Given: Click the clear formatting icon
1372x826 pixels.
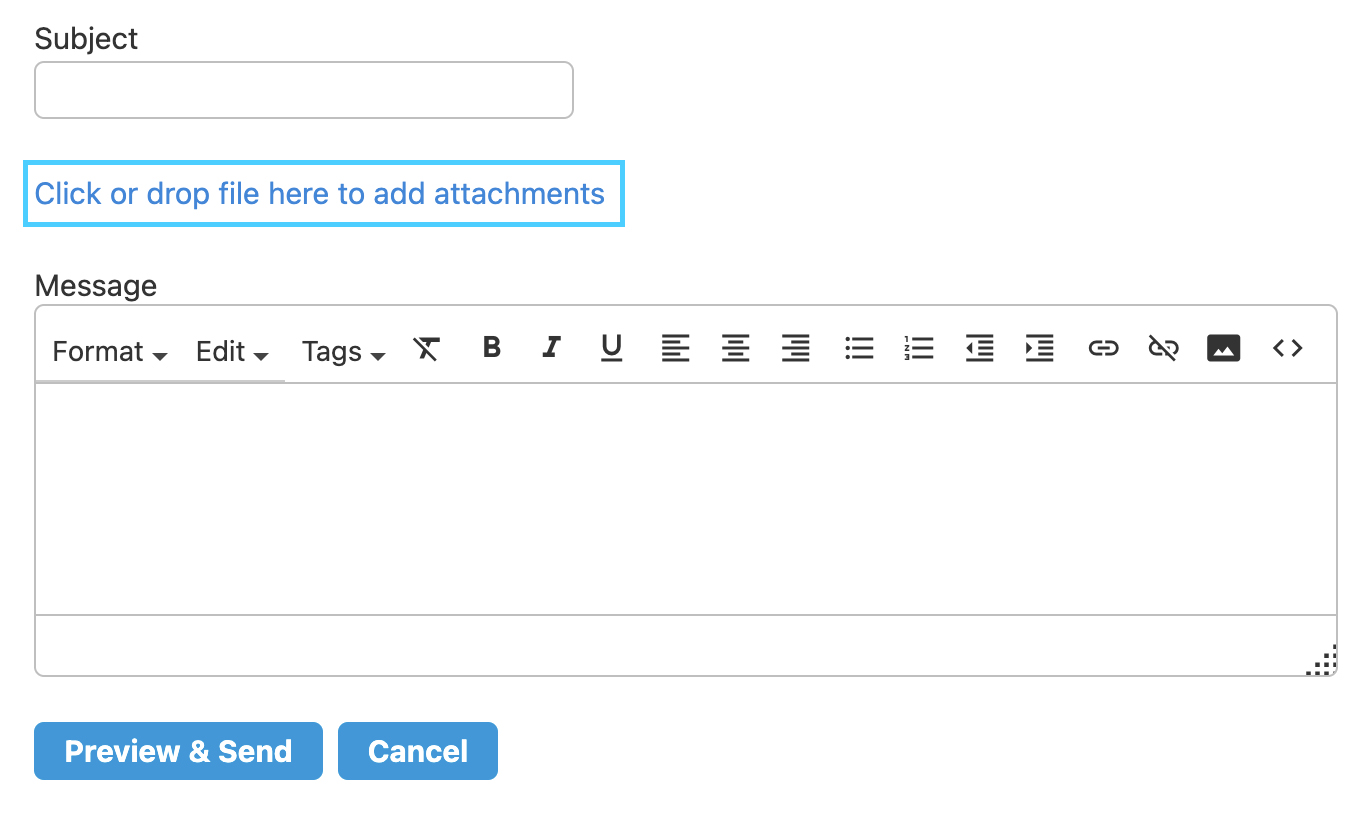Looking at the screenshot, I should (x=427, y=348).
